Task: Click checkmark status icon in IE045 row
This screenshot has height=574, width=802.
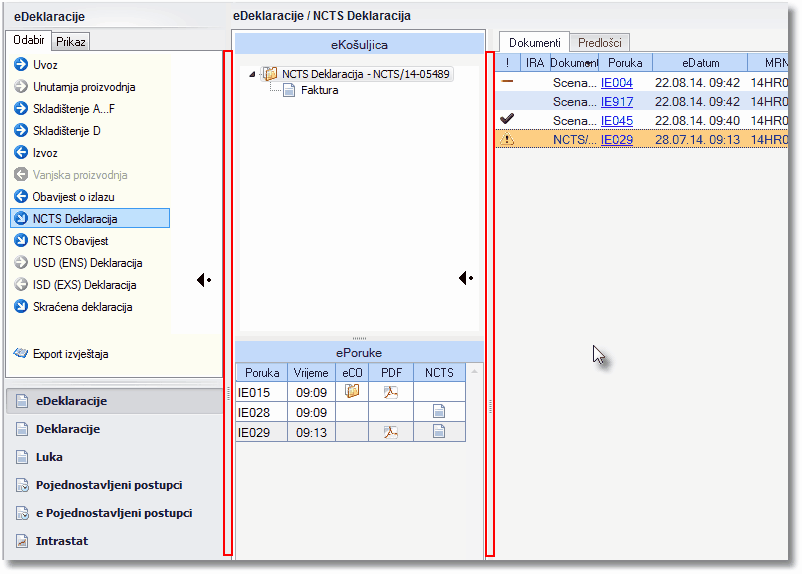Action: click(x=507, y=119)
